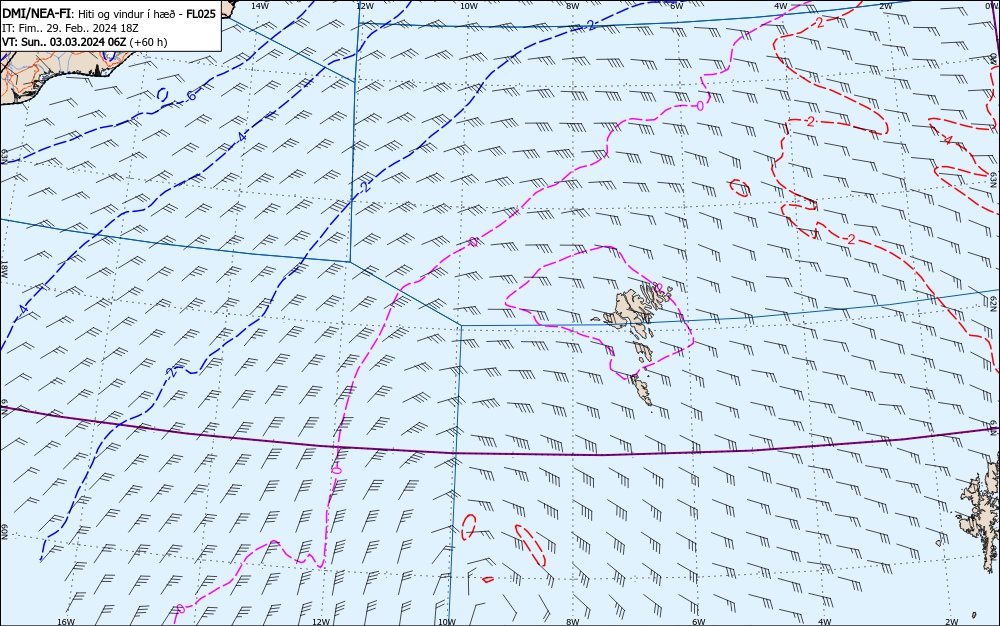Click the IT issue time line 29. Feb.. 2024 18Z
1000x626 pixels.
[x=70, y=29]
